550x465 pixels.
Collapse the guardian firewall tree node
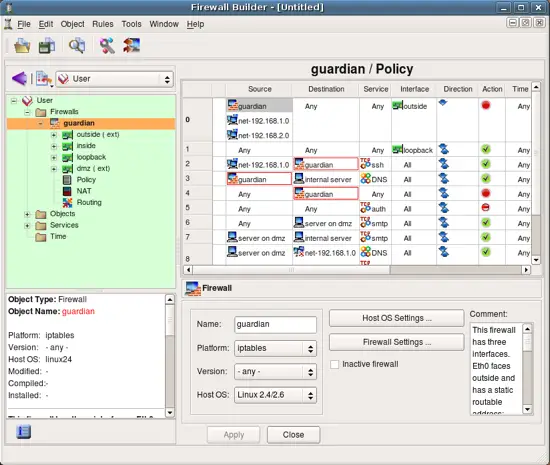[x=41, y=123]
